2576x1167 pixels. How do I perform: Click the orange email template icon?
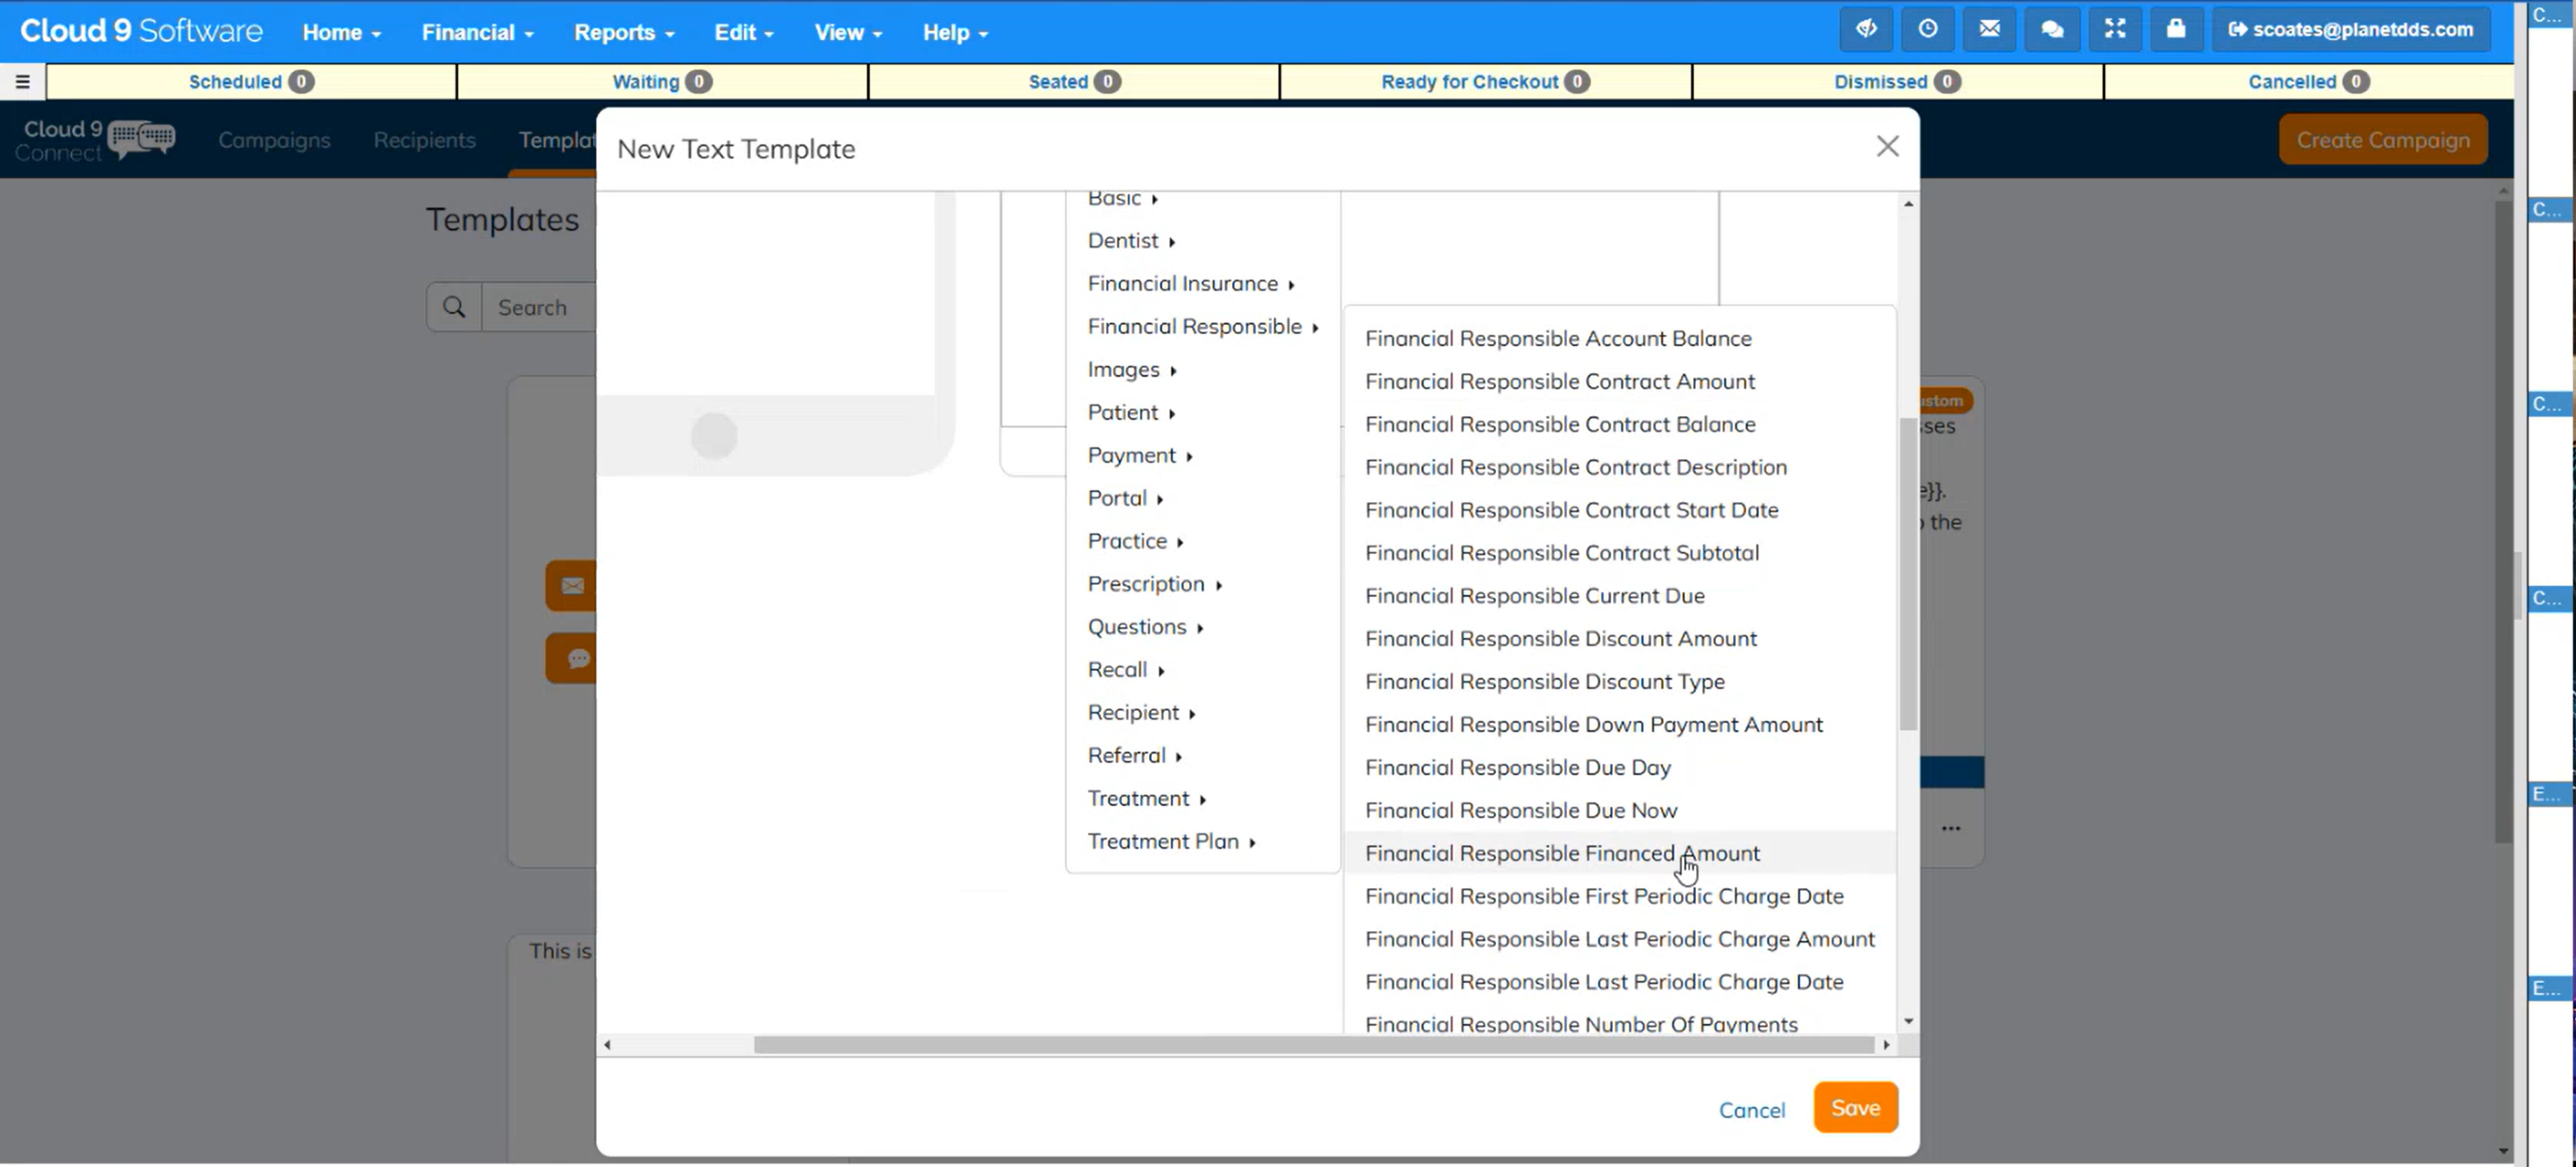pos(572,586)
